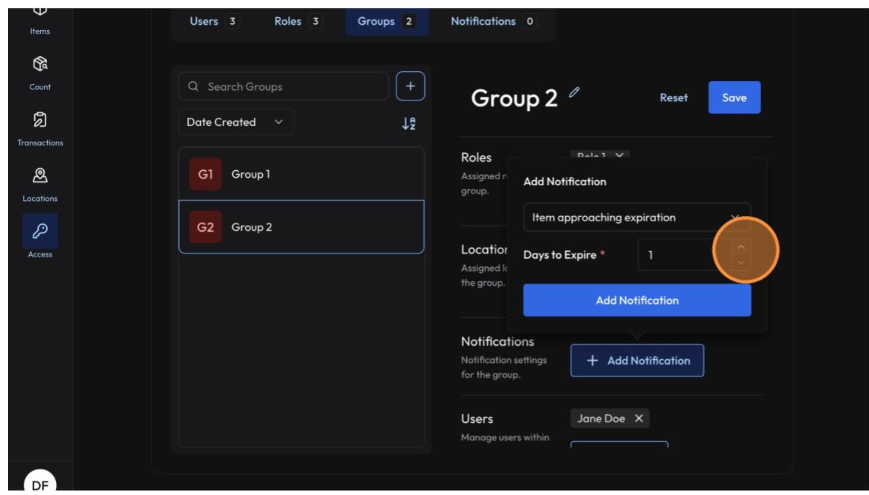Click the Groups count badge 2
The image size is (869, 495).
click(x=408, y=21)
